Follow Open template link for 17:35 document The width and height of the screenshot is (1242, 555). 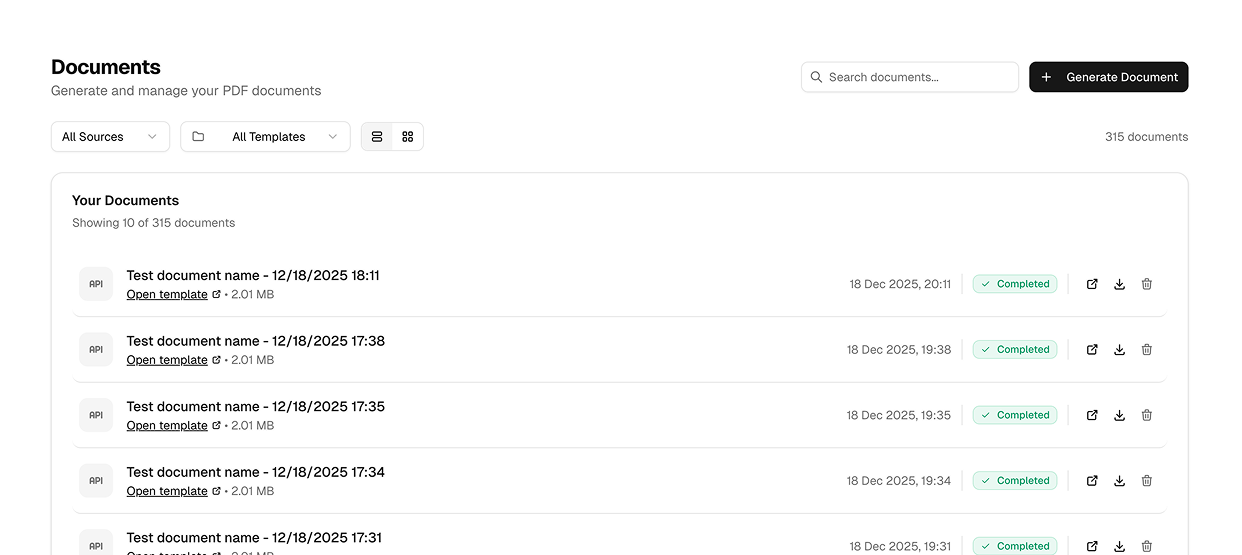pos(167,426)
